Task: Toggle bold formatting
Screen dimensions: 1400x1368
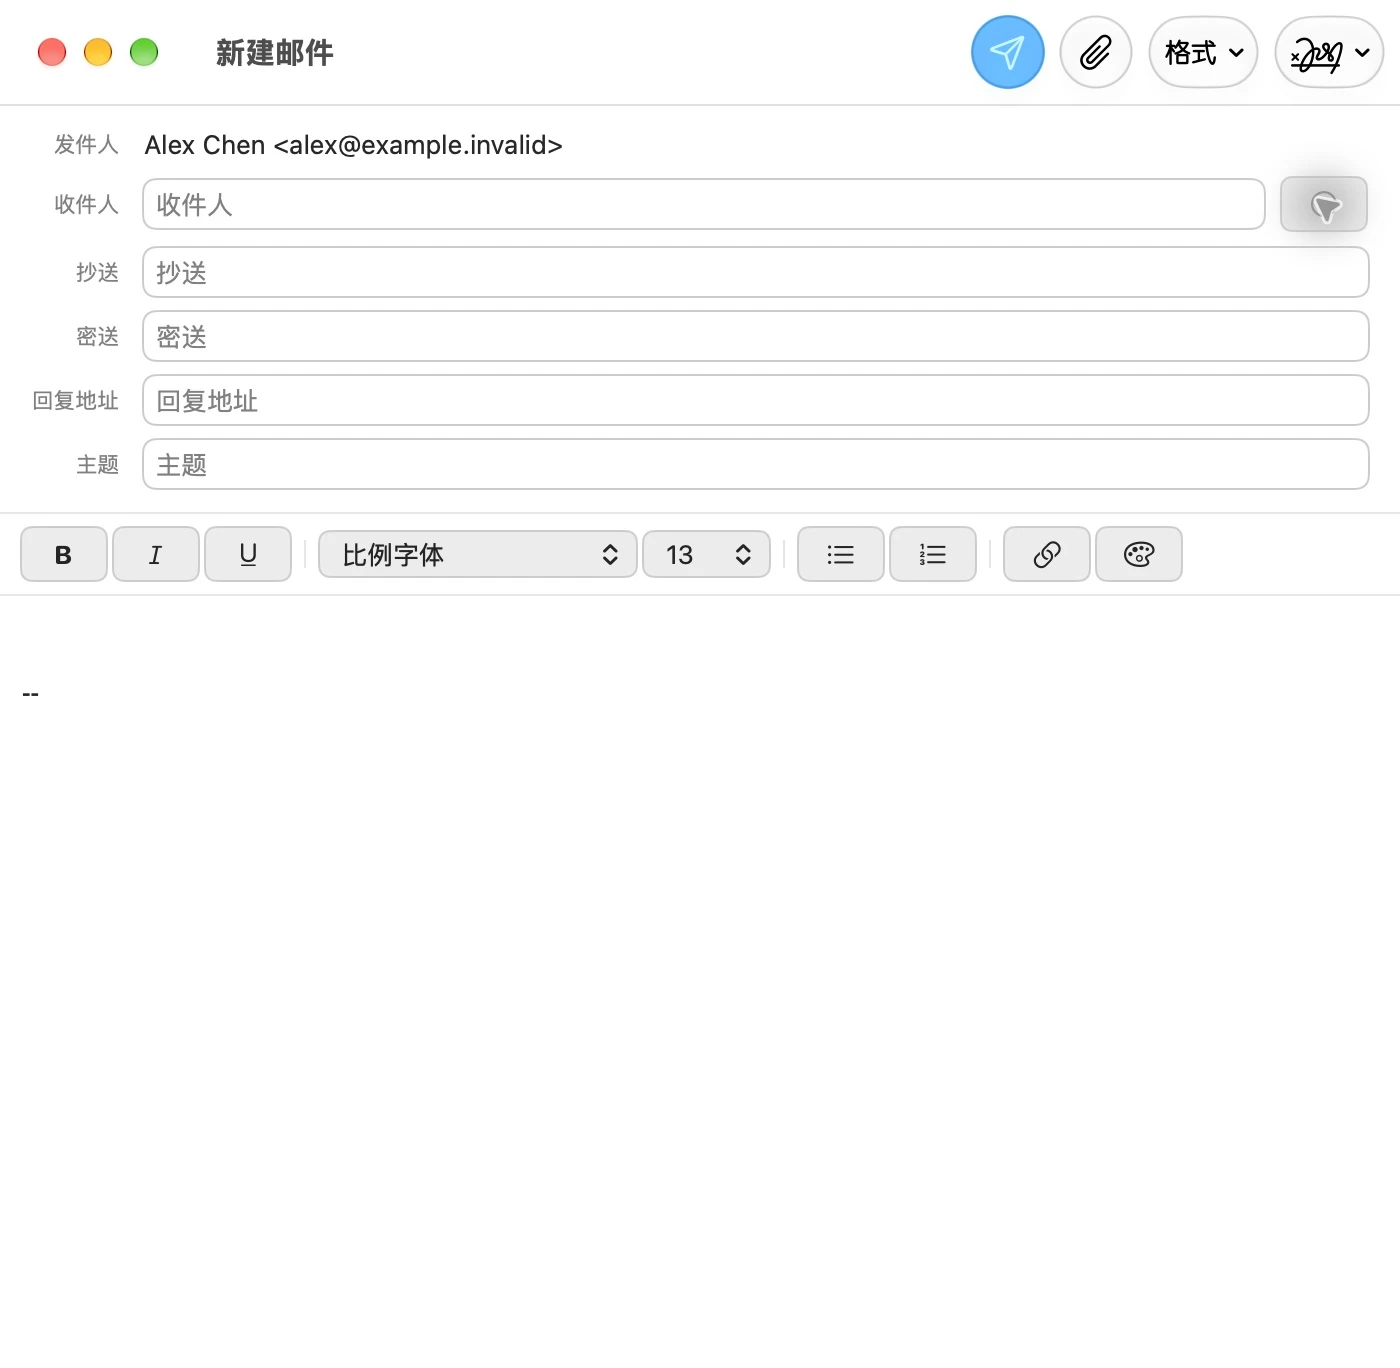Action: tap(64, 554)
